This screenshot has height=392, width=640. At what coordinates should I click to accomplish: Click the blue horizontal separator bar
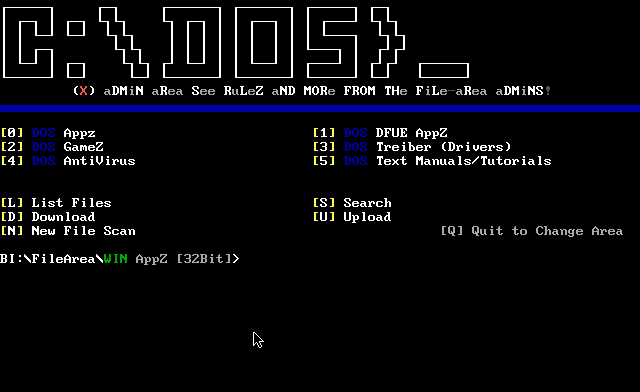pyautogui.click(x=320, y=108)
